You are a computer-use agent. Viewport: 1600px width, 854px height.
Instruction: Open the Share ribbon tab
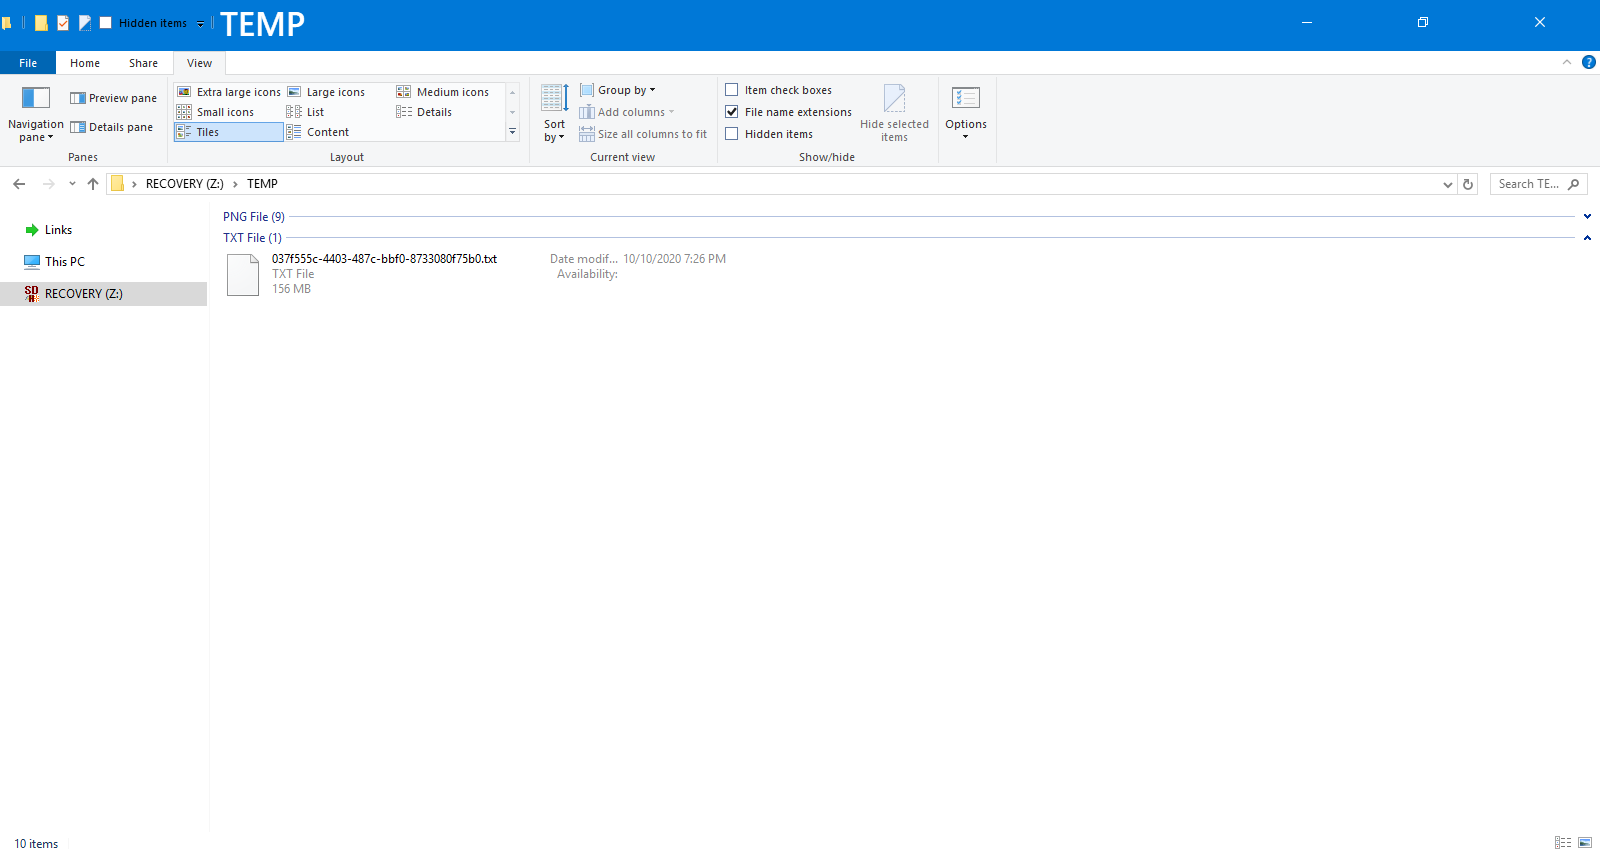(x=143, y=63)
